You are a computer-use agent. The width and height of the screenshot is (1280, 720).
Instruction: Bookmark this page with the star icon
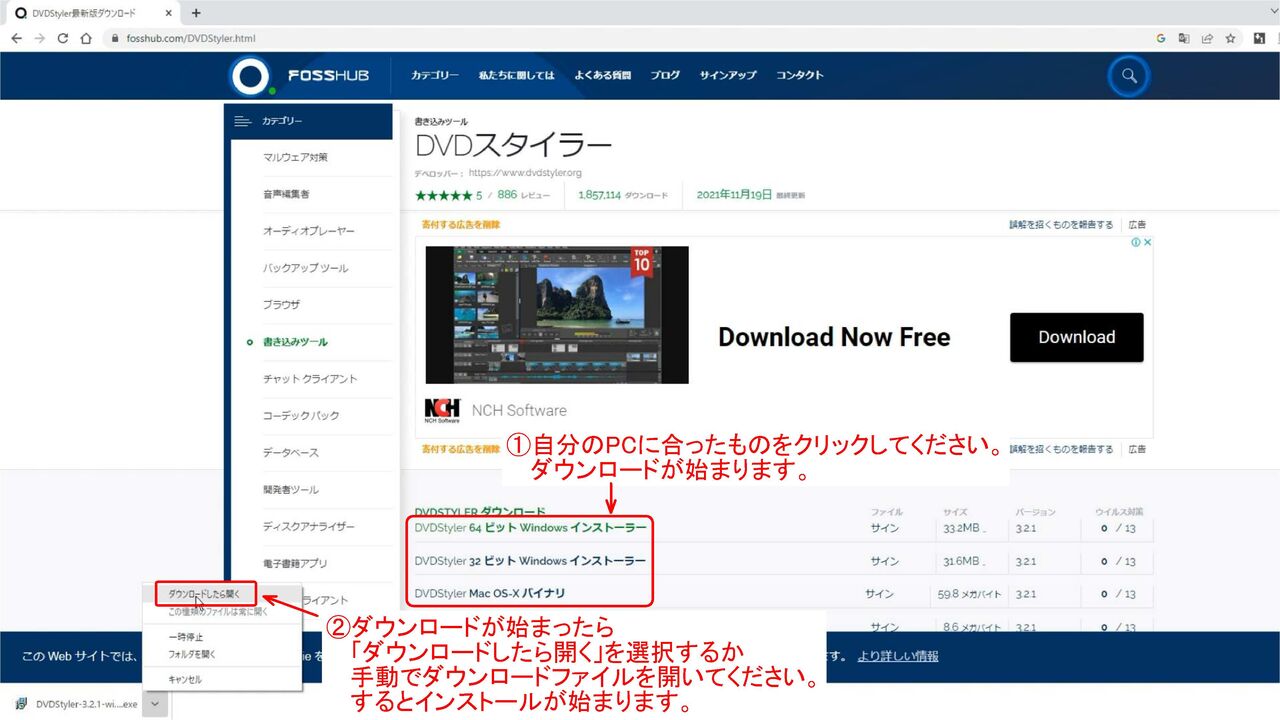[1231, 38]
